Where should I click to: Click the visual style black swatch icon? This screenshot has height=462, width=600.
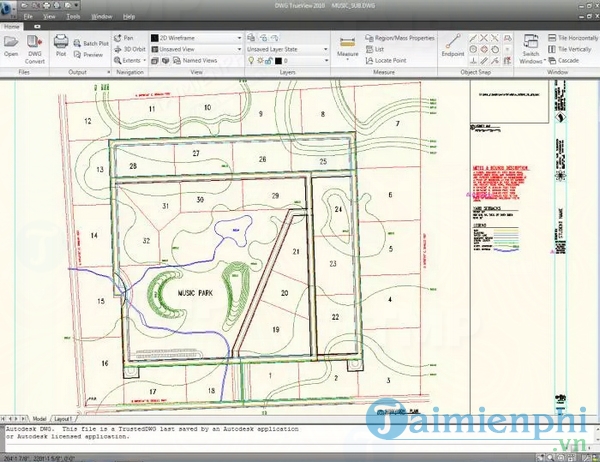click(155, 38)
